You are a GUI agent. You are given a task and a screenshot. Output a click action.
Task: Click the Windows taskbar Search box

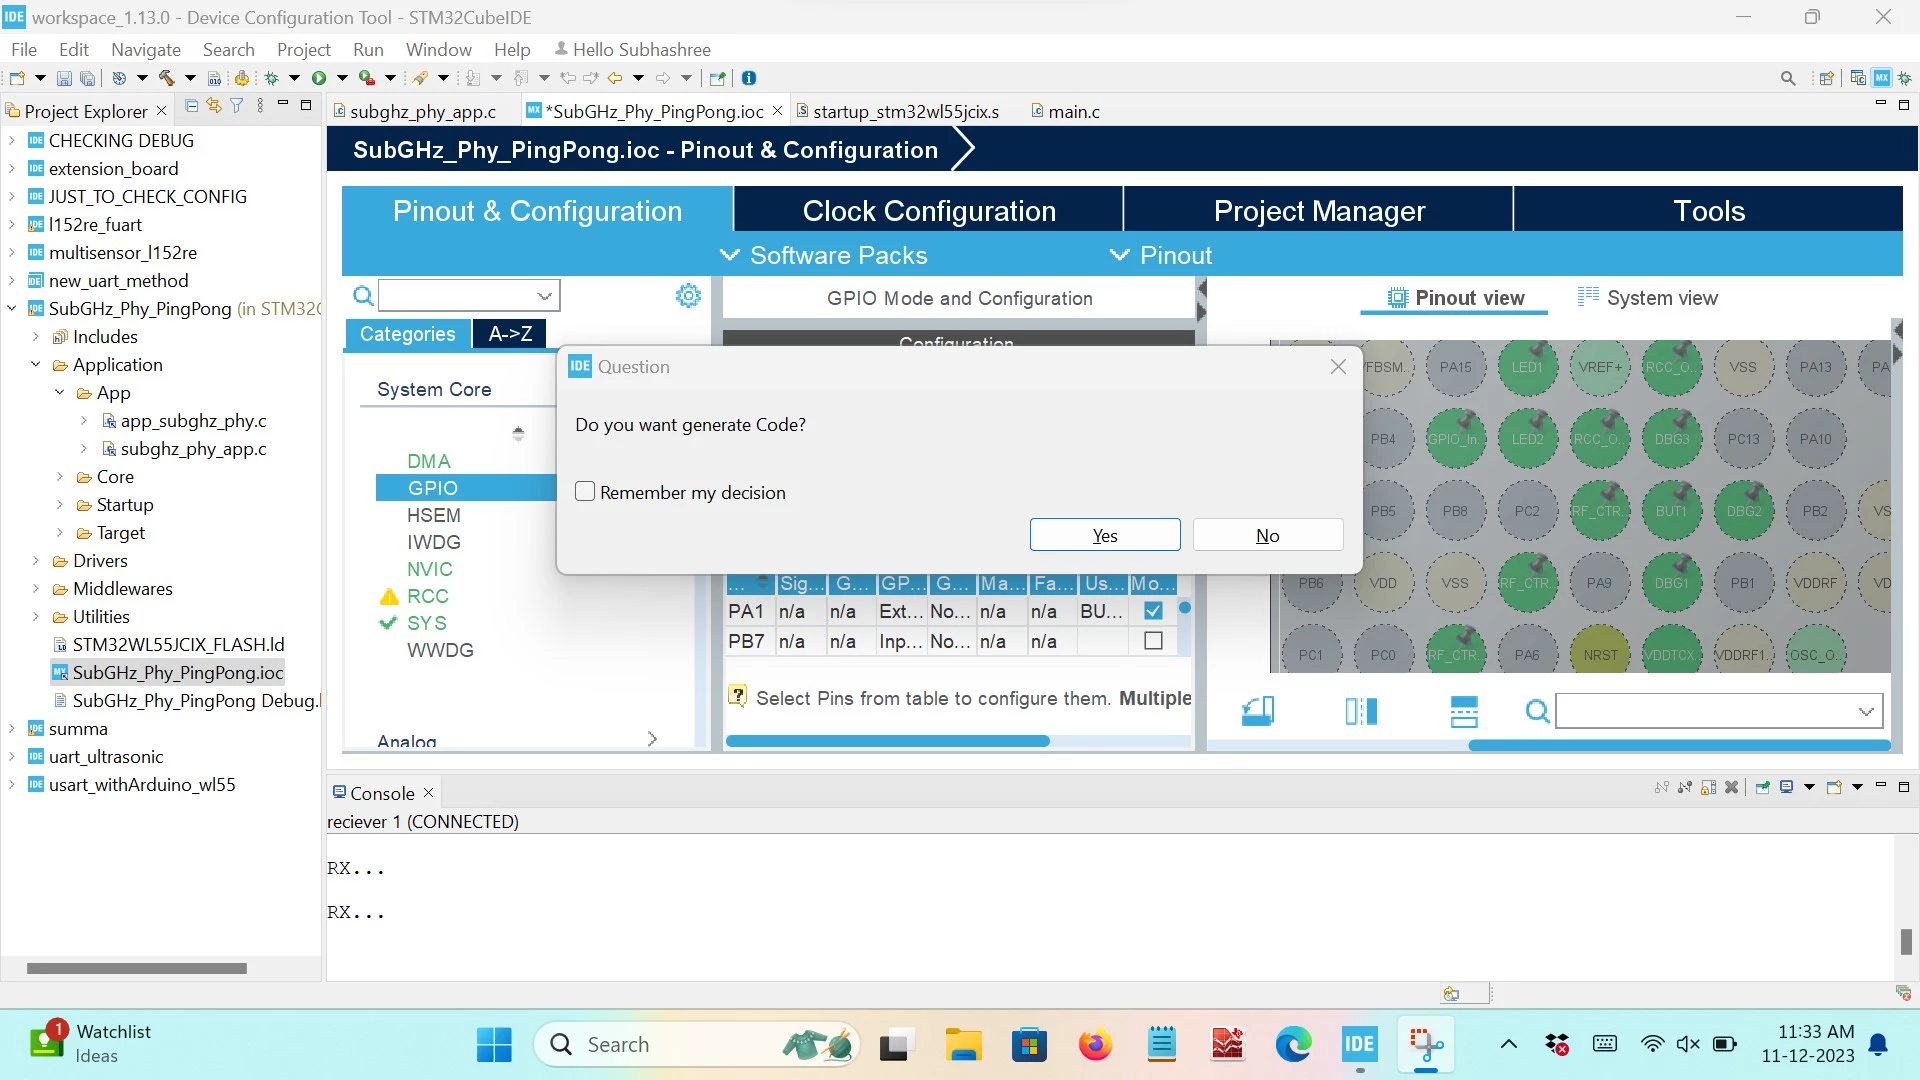[697, 1045]
